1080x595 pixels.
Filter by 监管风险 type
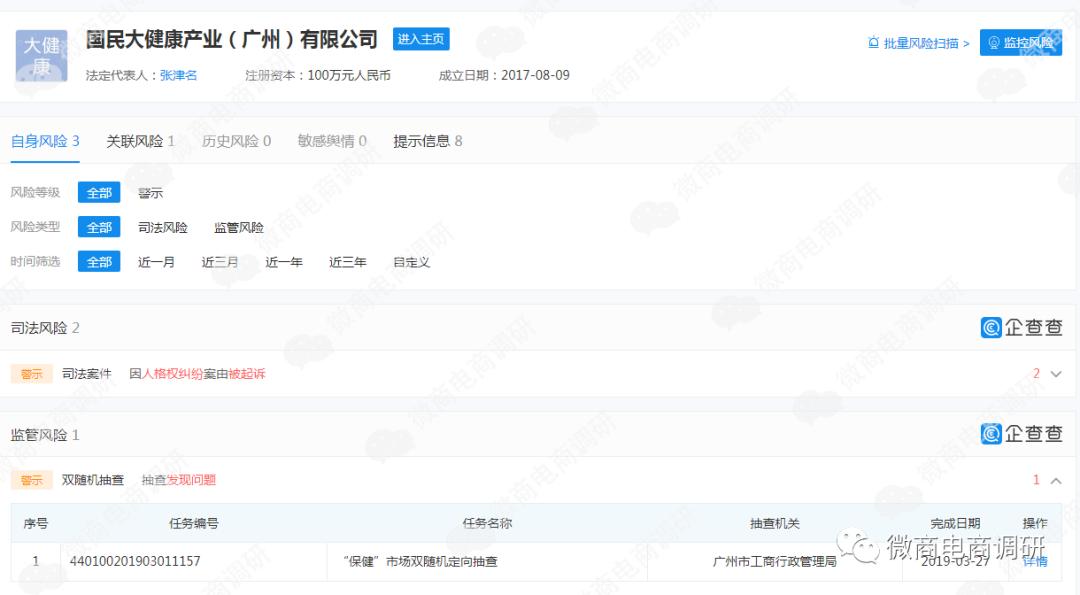coord(238,227)
